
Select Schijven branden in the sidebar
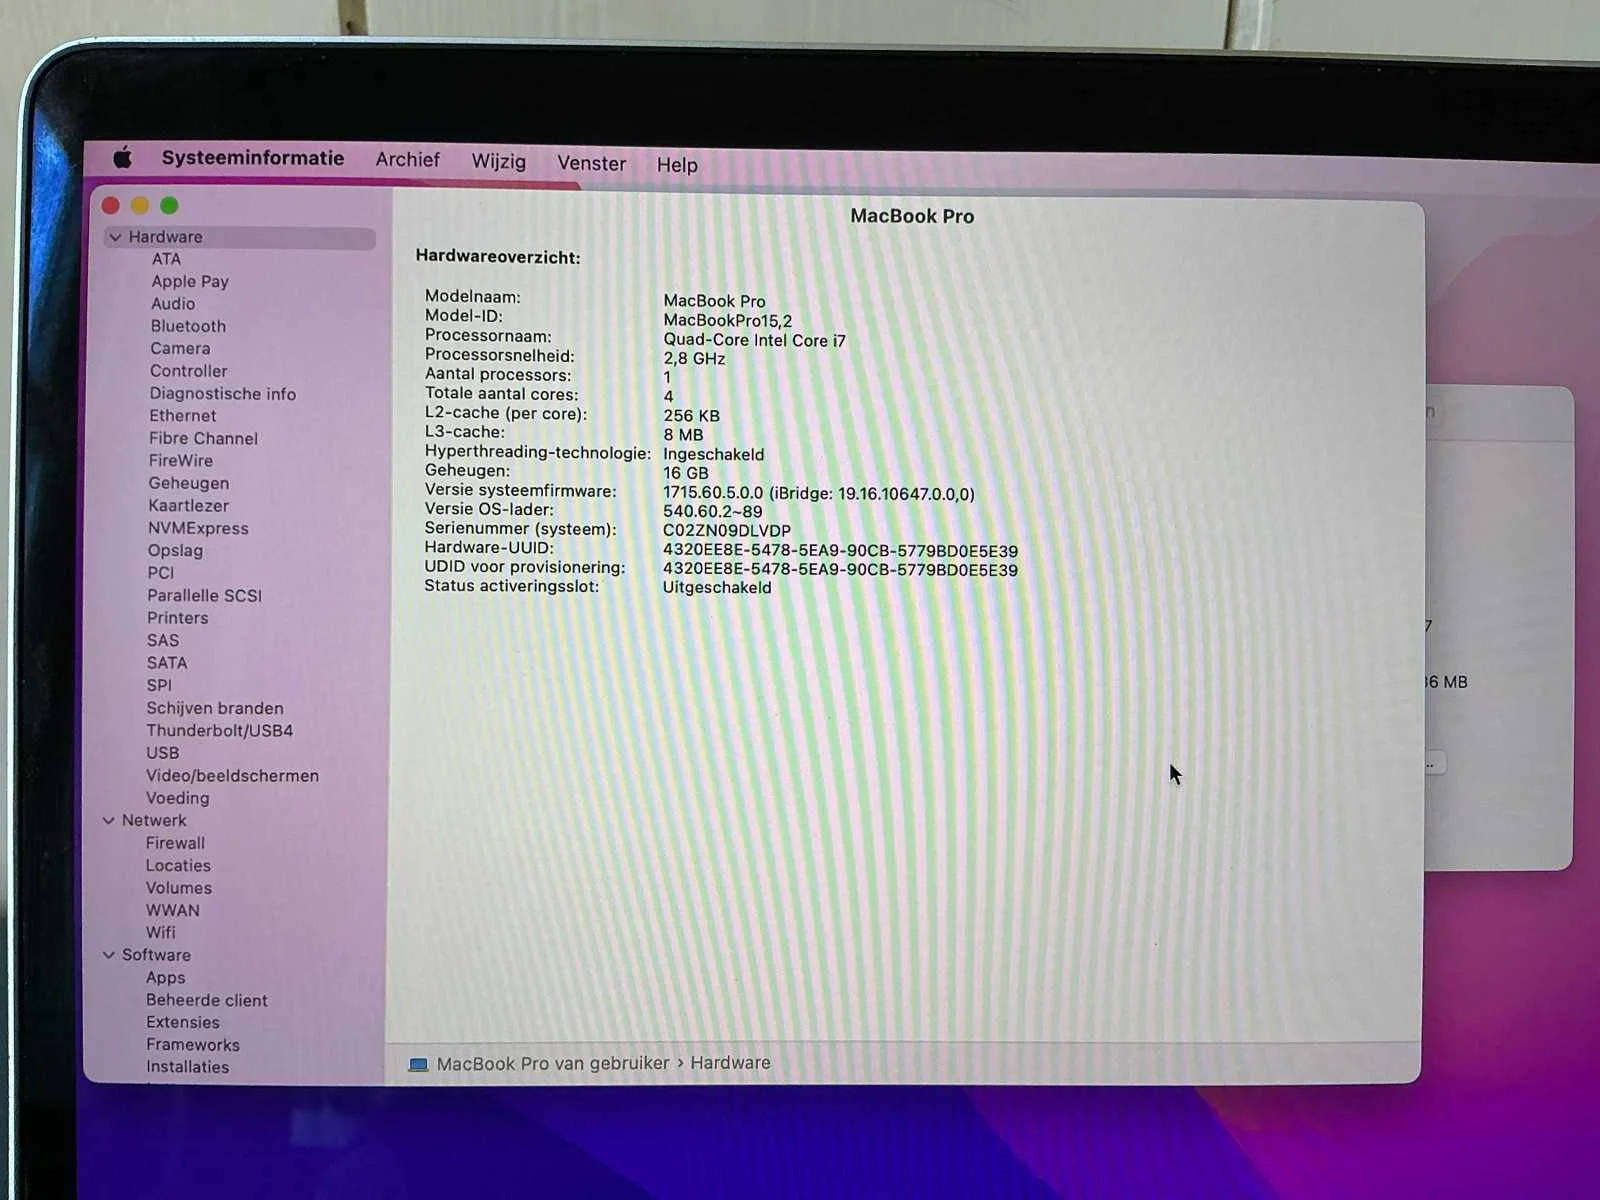coord(215,709)
